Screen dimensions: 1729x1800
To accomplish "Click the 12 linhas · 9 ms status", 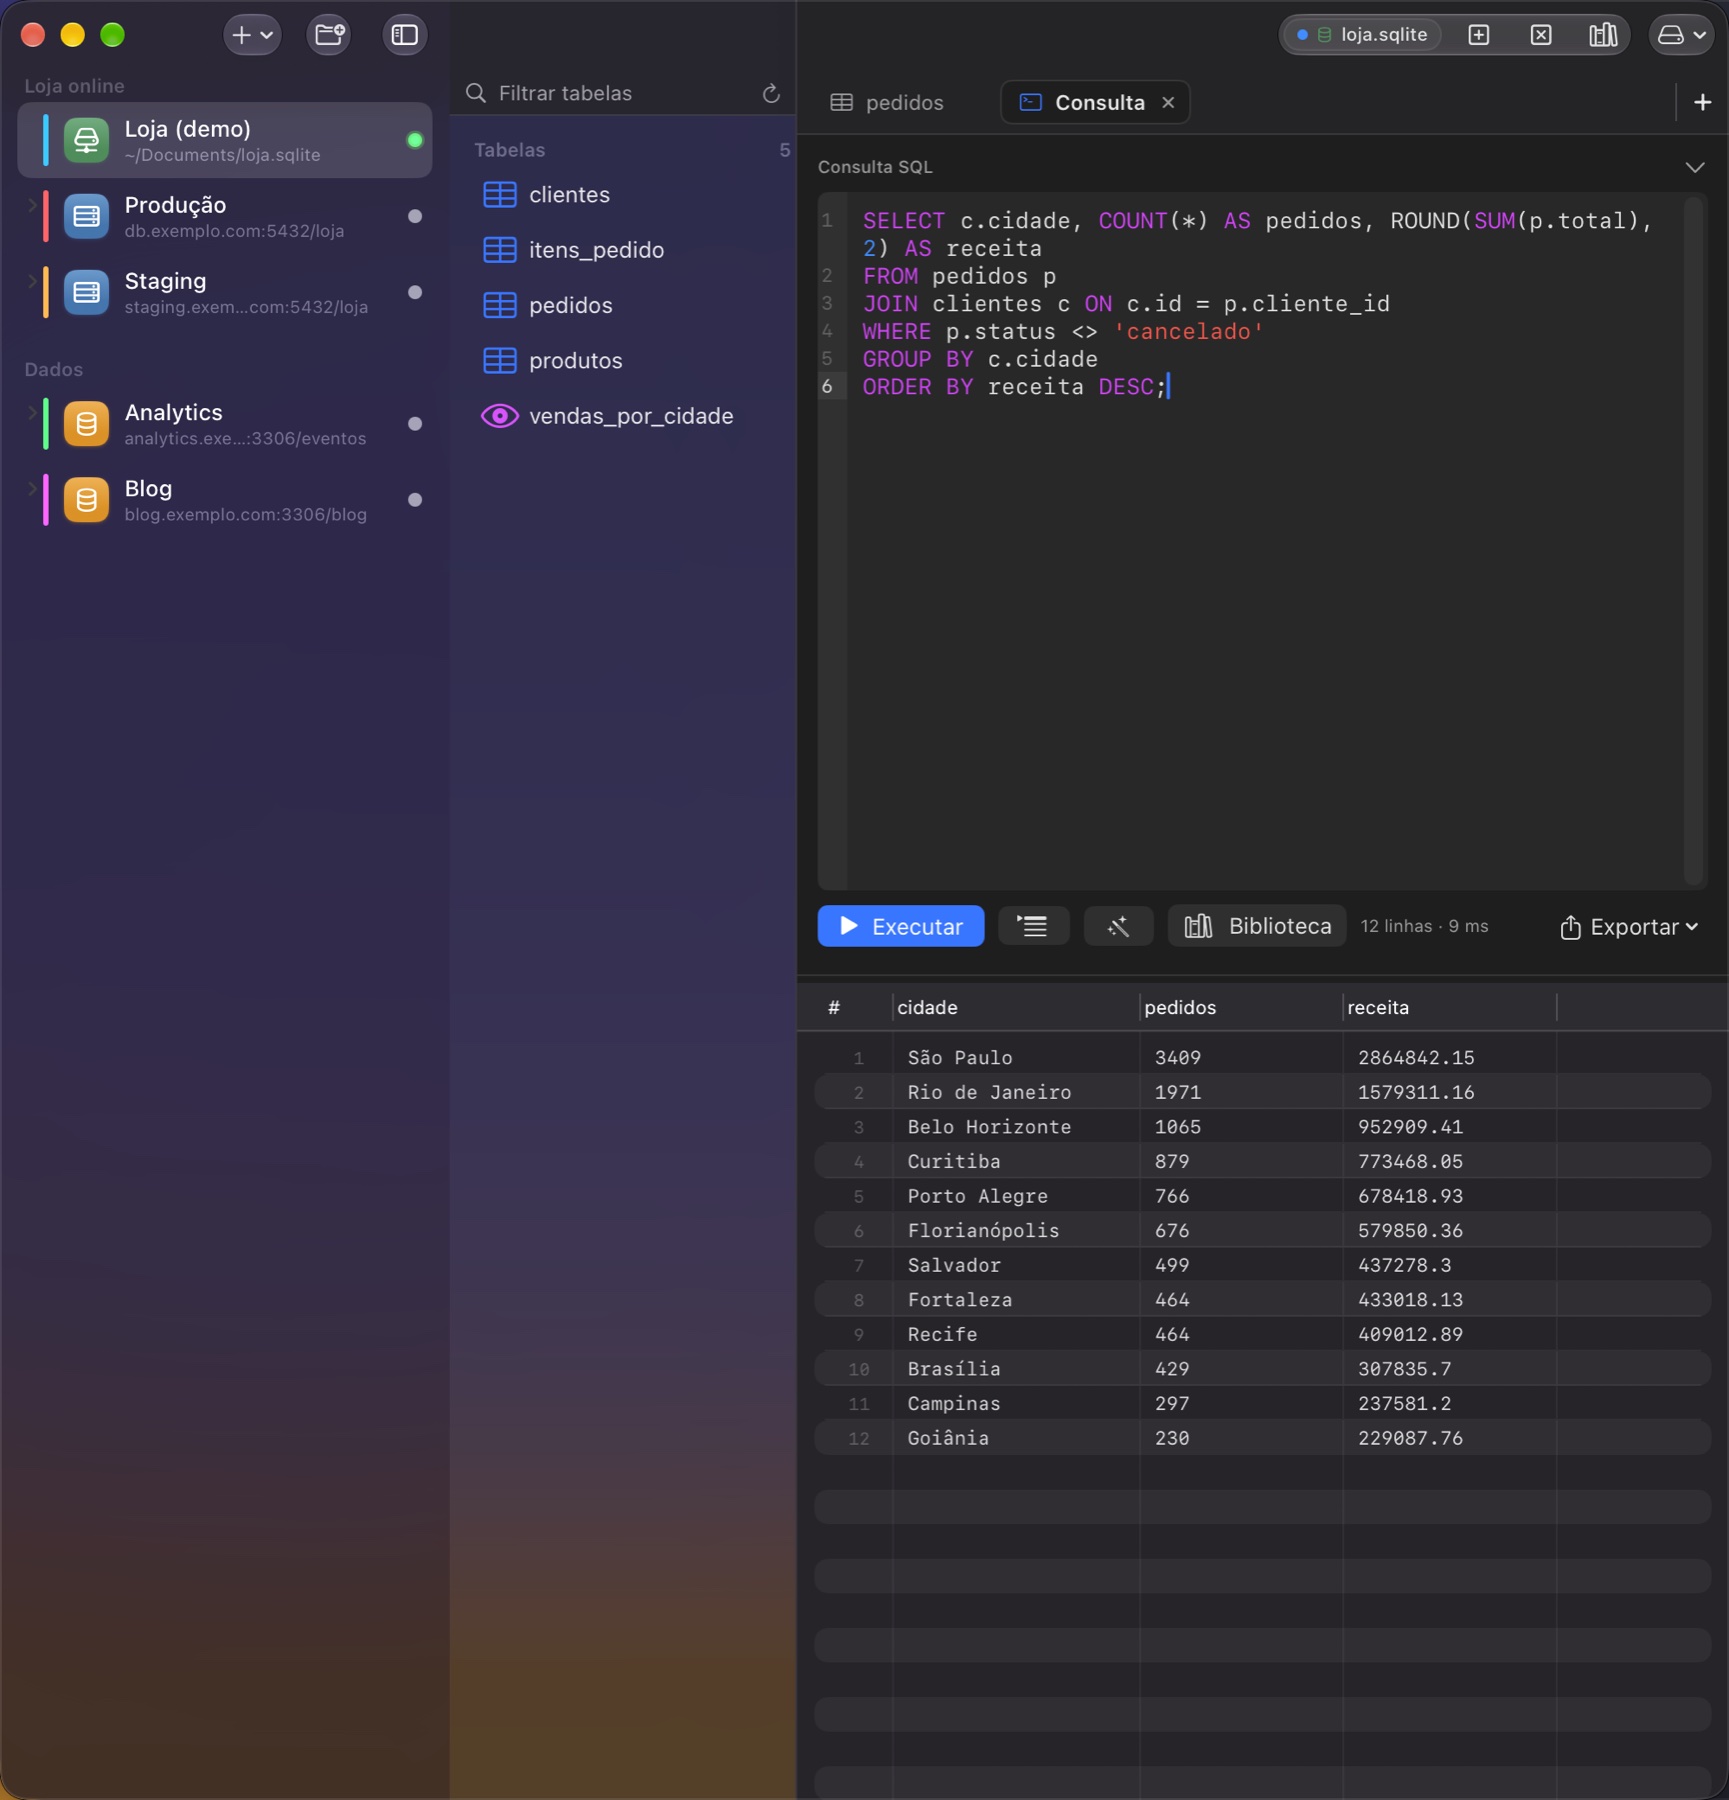I will click(x=1424, y=927).
